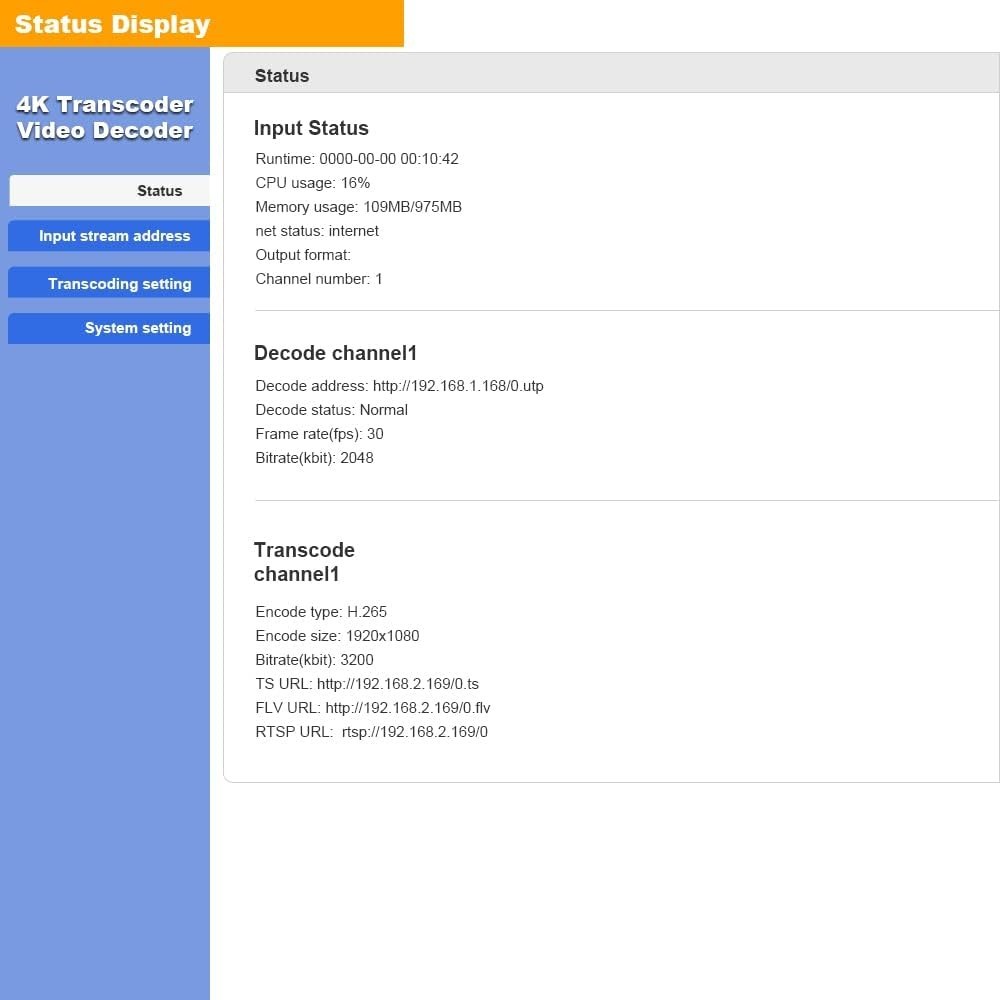Click the Input Status section heading
The image size is (1000, 1000).
[311, 128]
